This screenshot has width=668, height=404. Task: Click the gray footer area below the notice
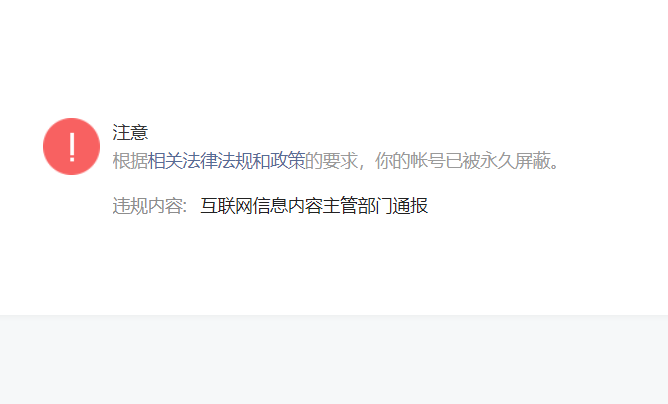334,360
